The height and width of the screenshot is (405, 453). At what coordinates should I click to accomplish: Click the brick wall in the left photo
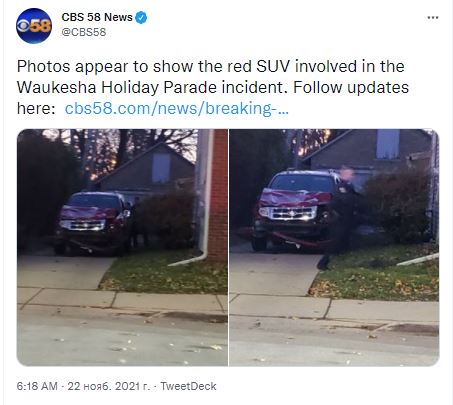pyautogui.click(x=219, y=195)
